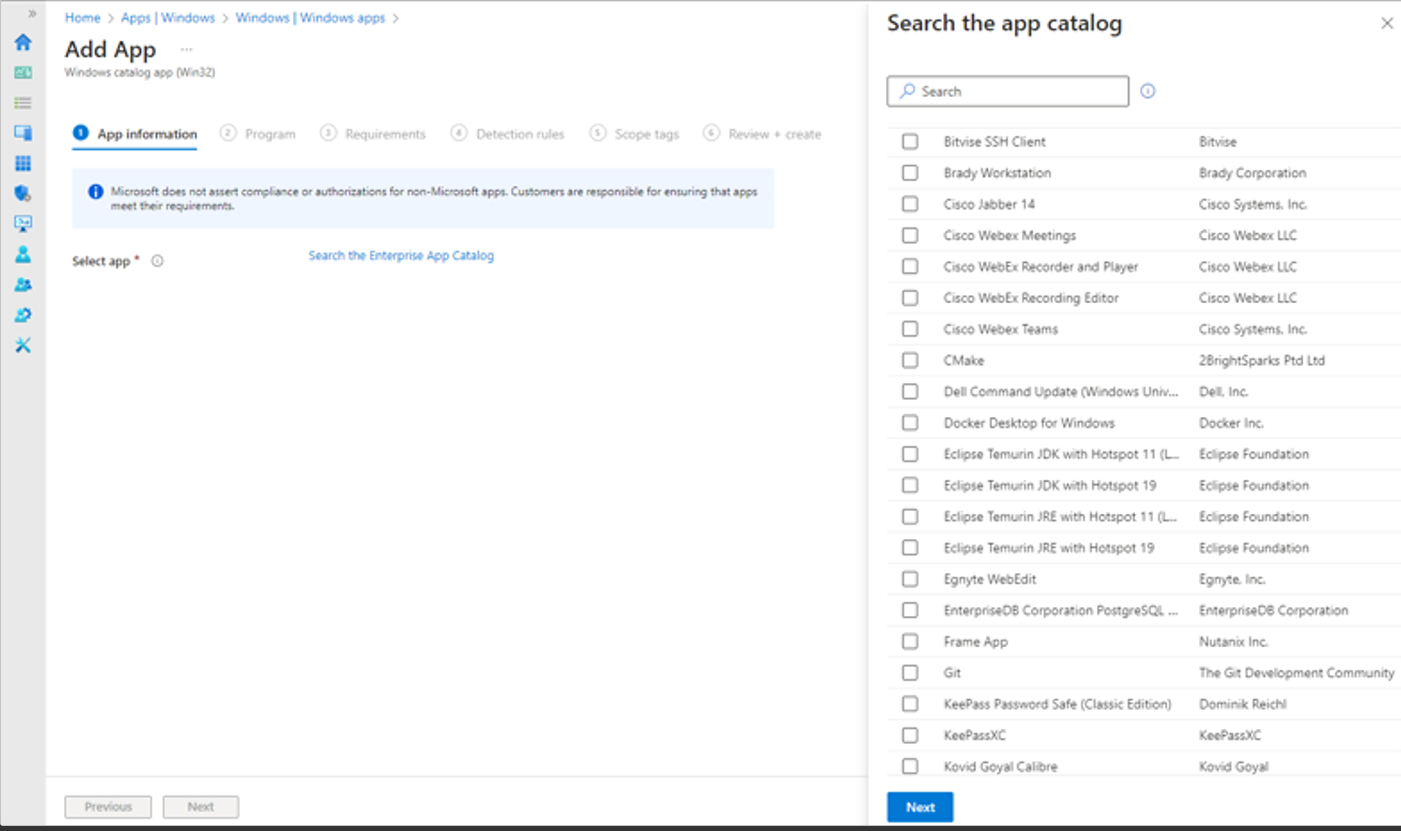
Task: Open Home from the sidebar icon
Action: pyautogui.click(x=23, y=42)
